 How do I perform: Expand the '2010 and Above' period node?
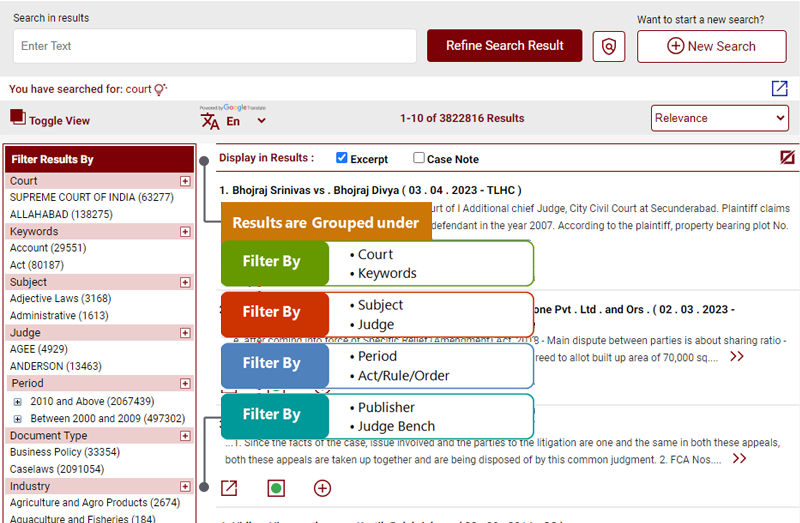point(17,401)
